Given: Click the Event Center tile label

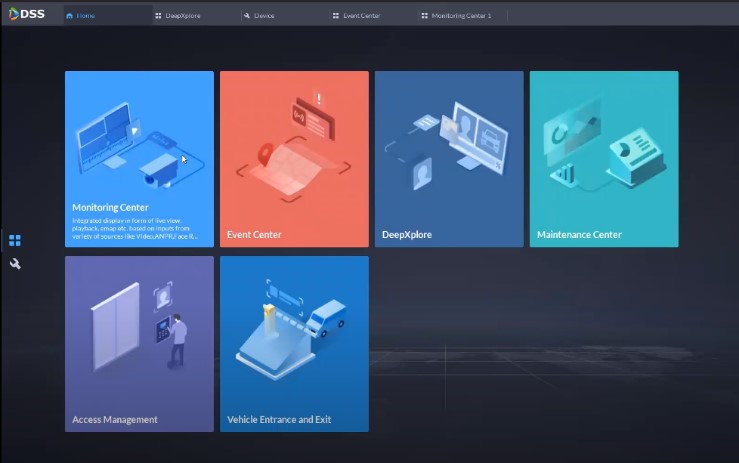Looking at the screenshot, I should [x=254, y=235].
